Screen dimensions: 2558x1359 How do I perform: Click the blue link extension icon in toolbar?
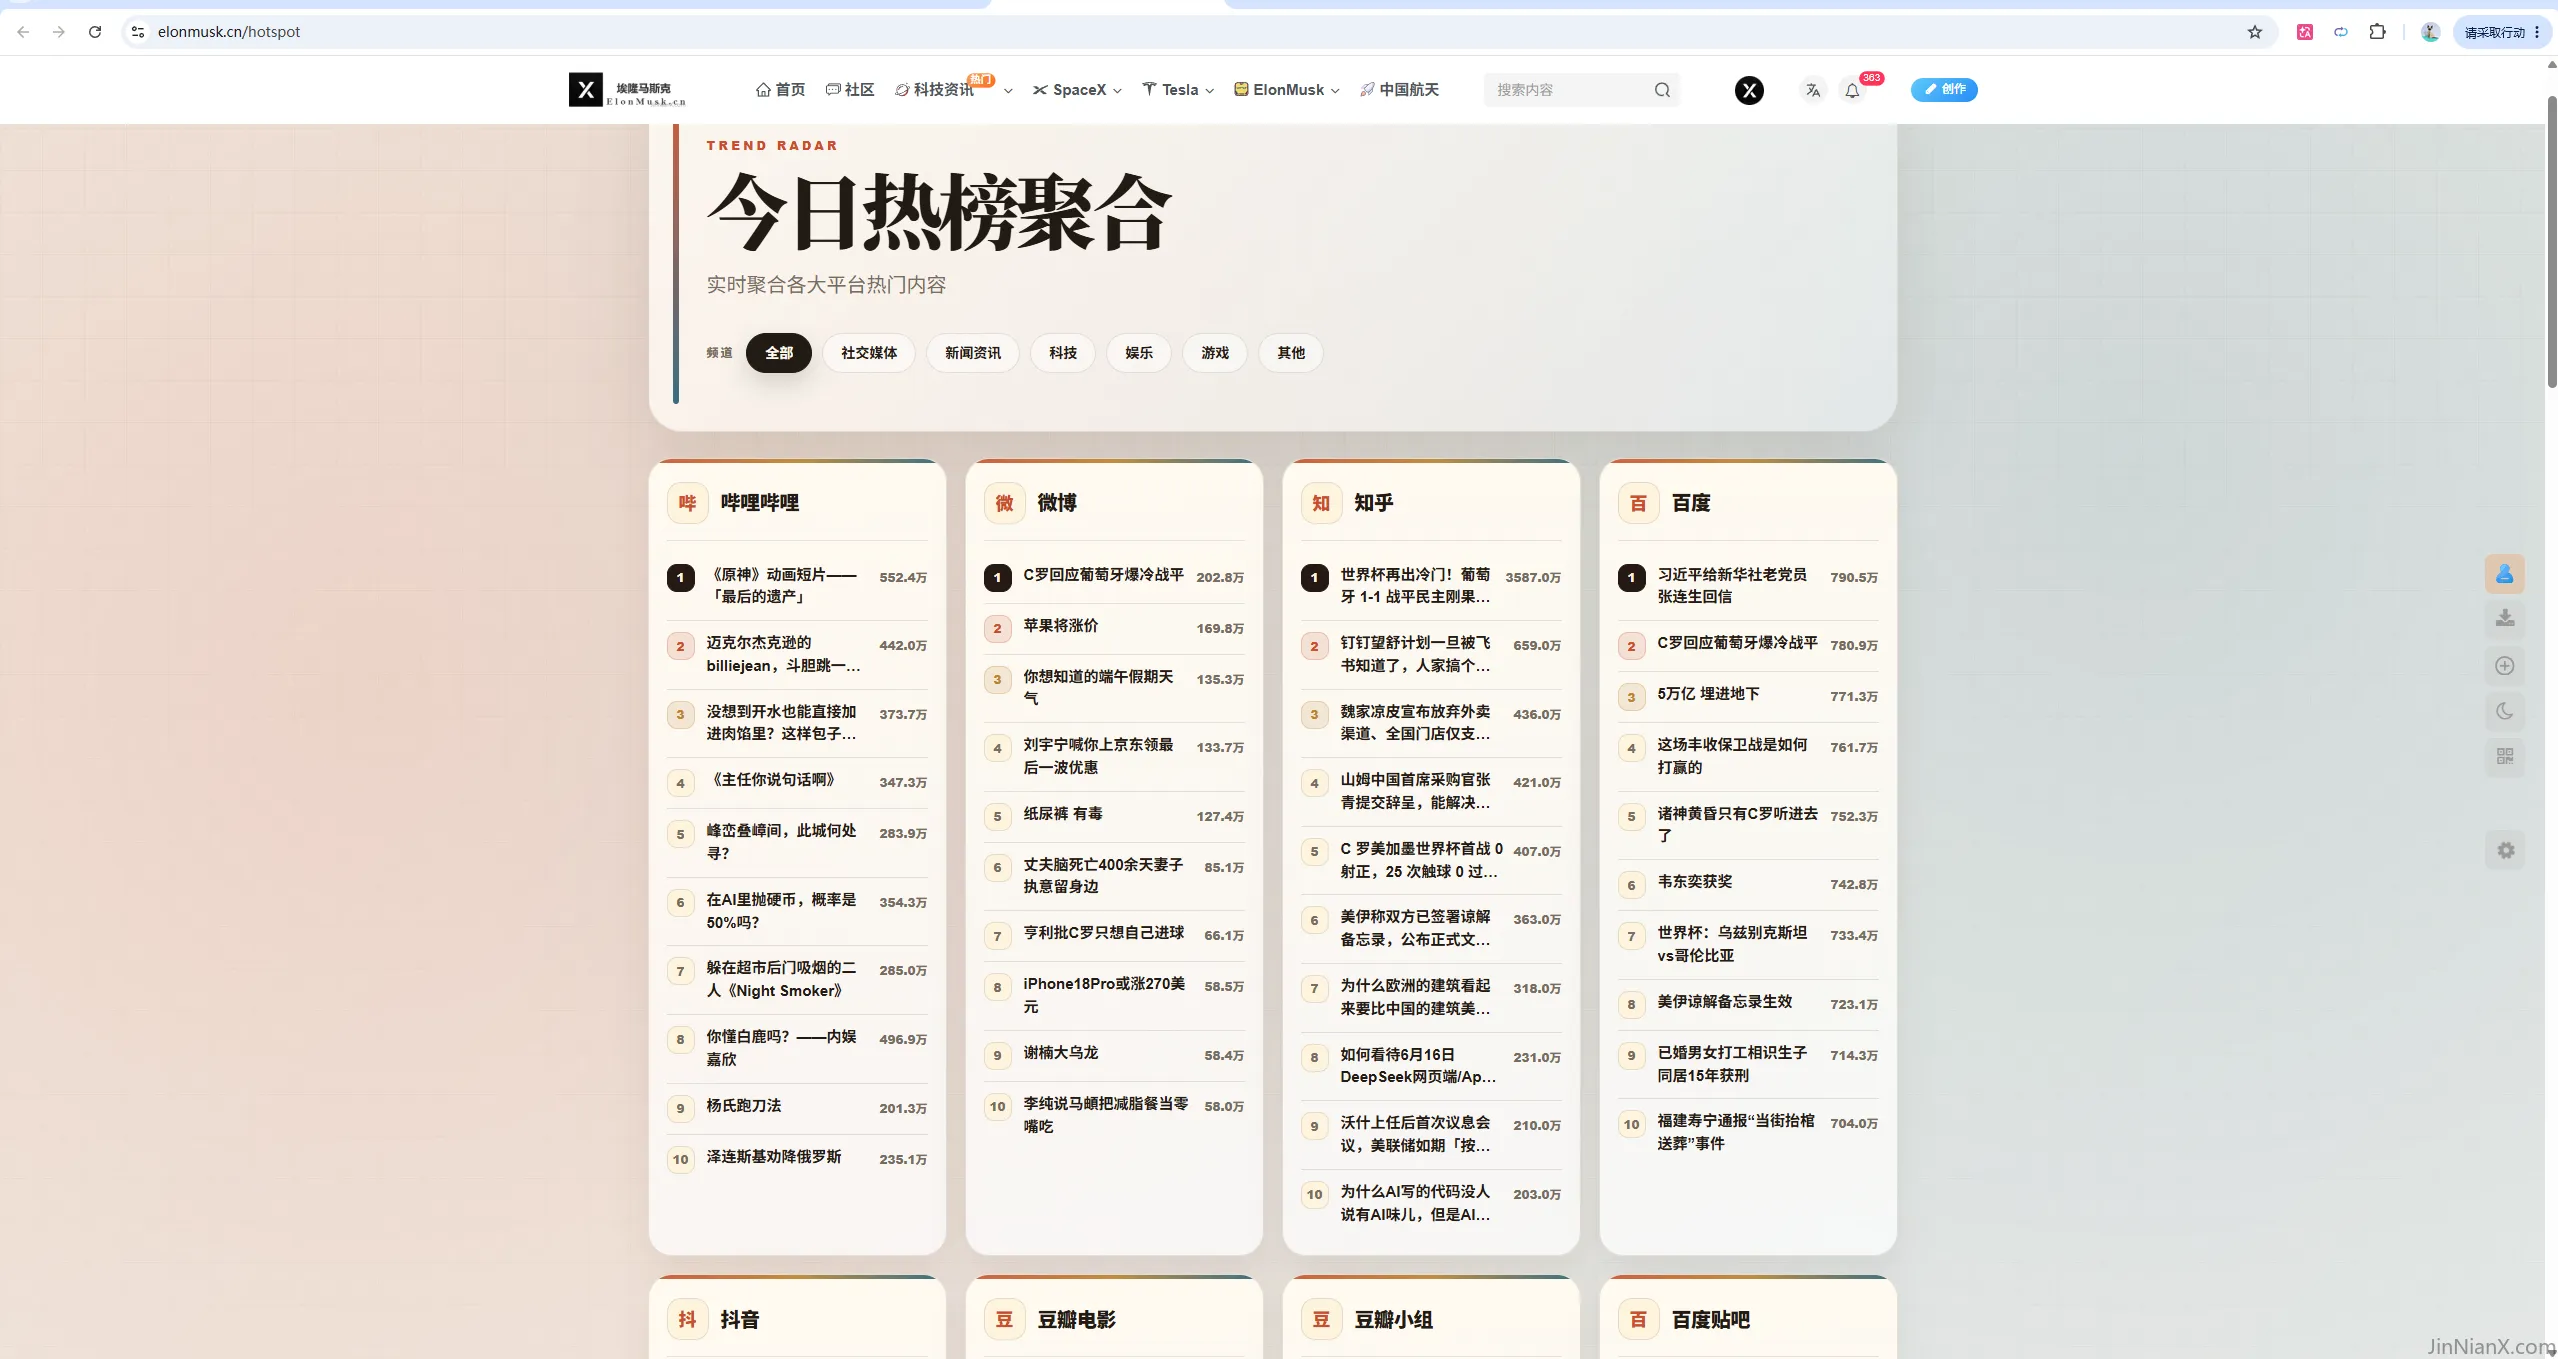pos(2341,32)
